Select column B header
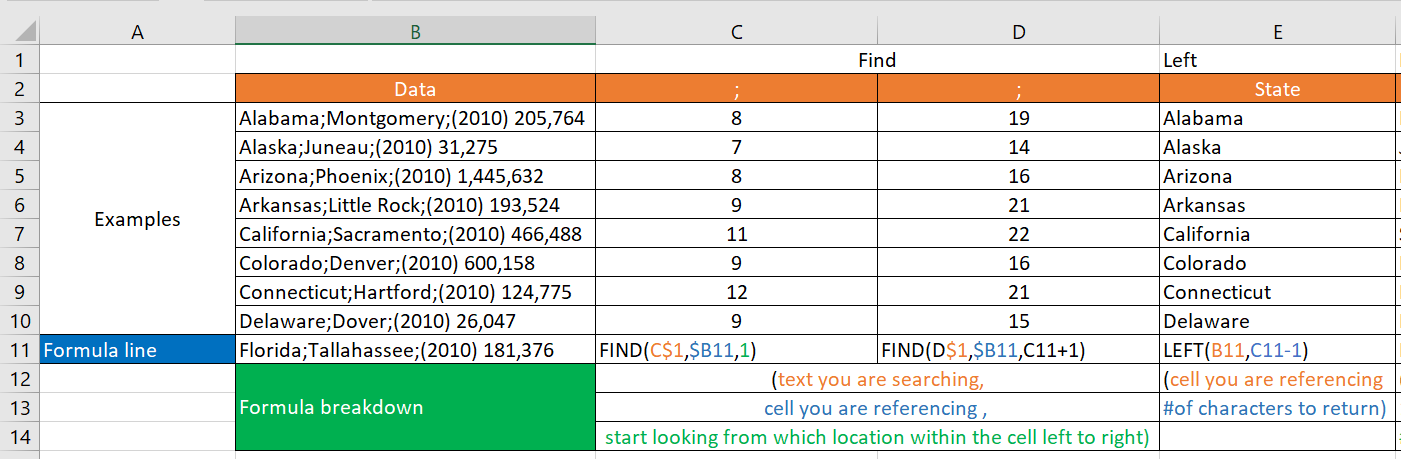Image resolution: width=1401 pixels, height=459 pixels. coord(415,31)
